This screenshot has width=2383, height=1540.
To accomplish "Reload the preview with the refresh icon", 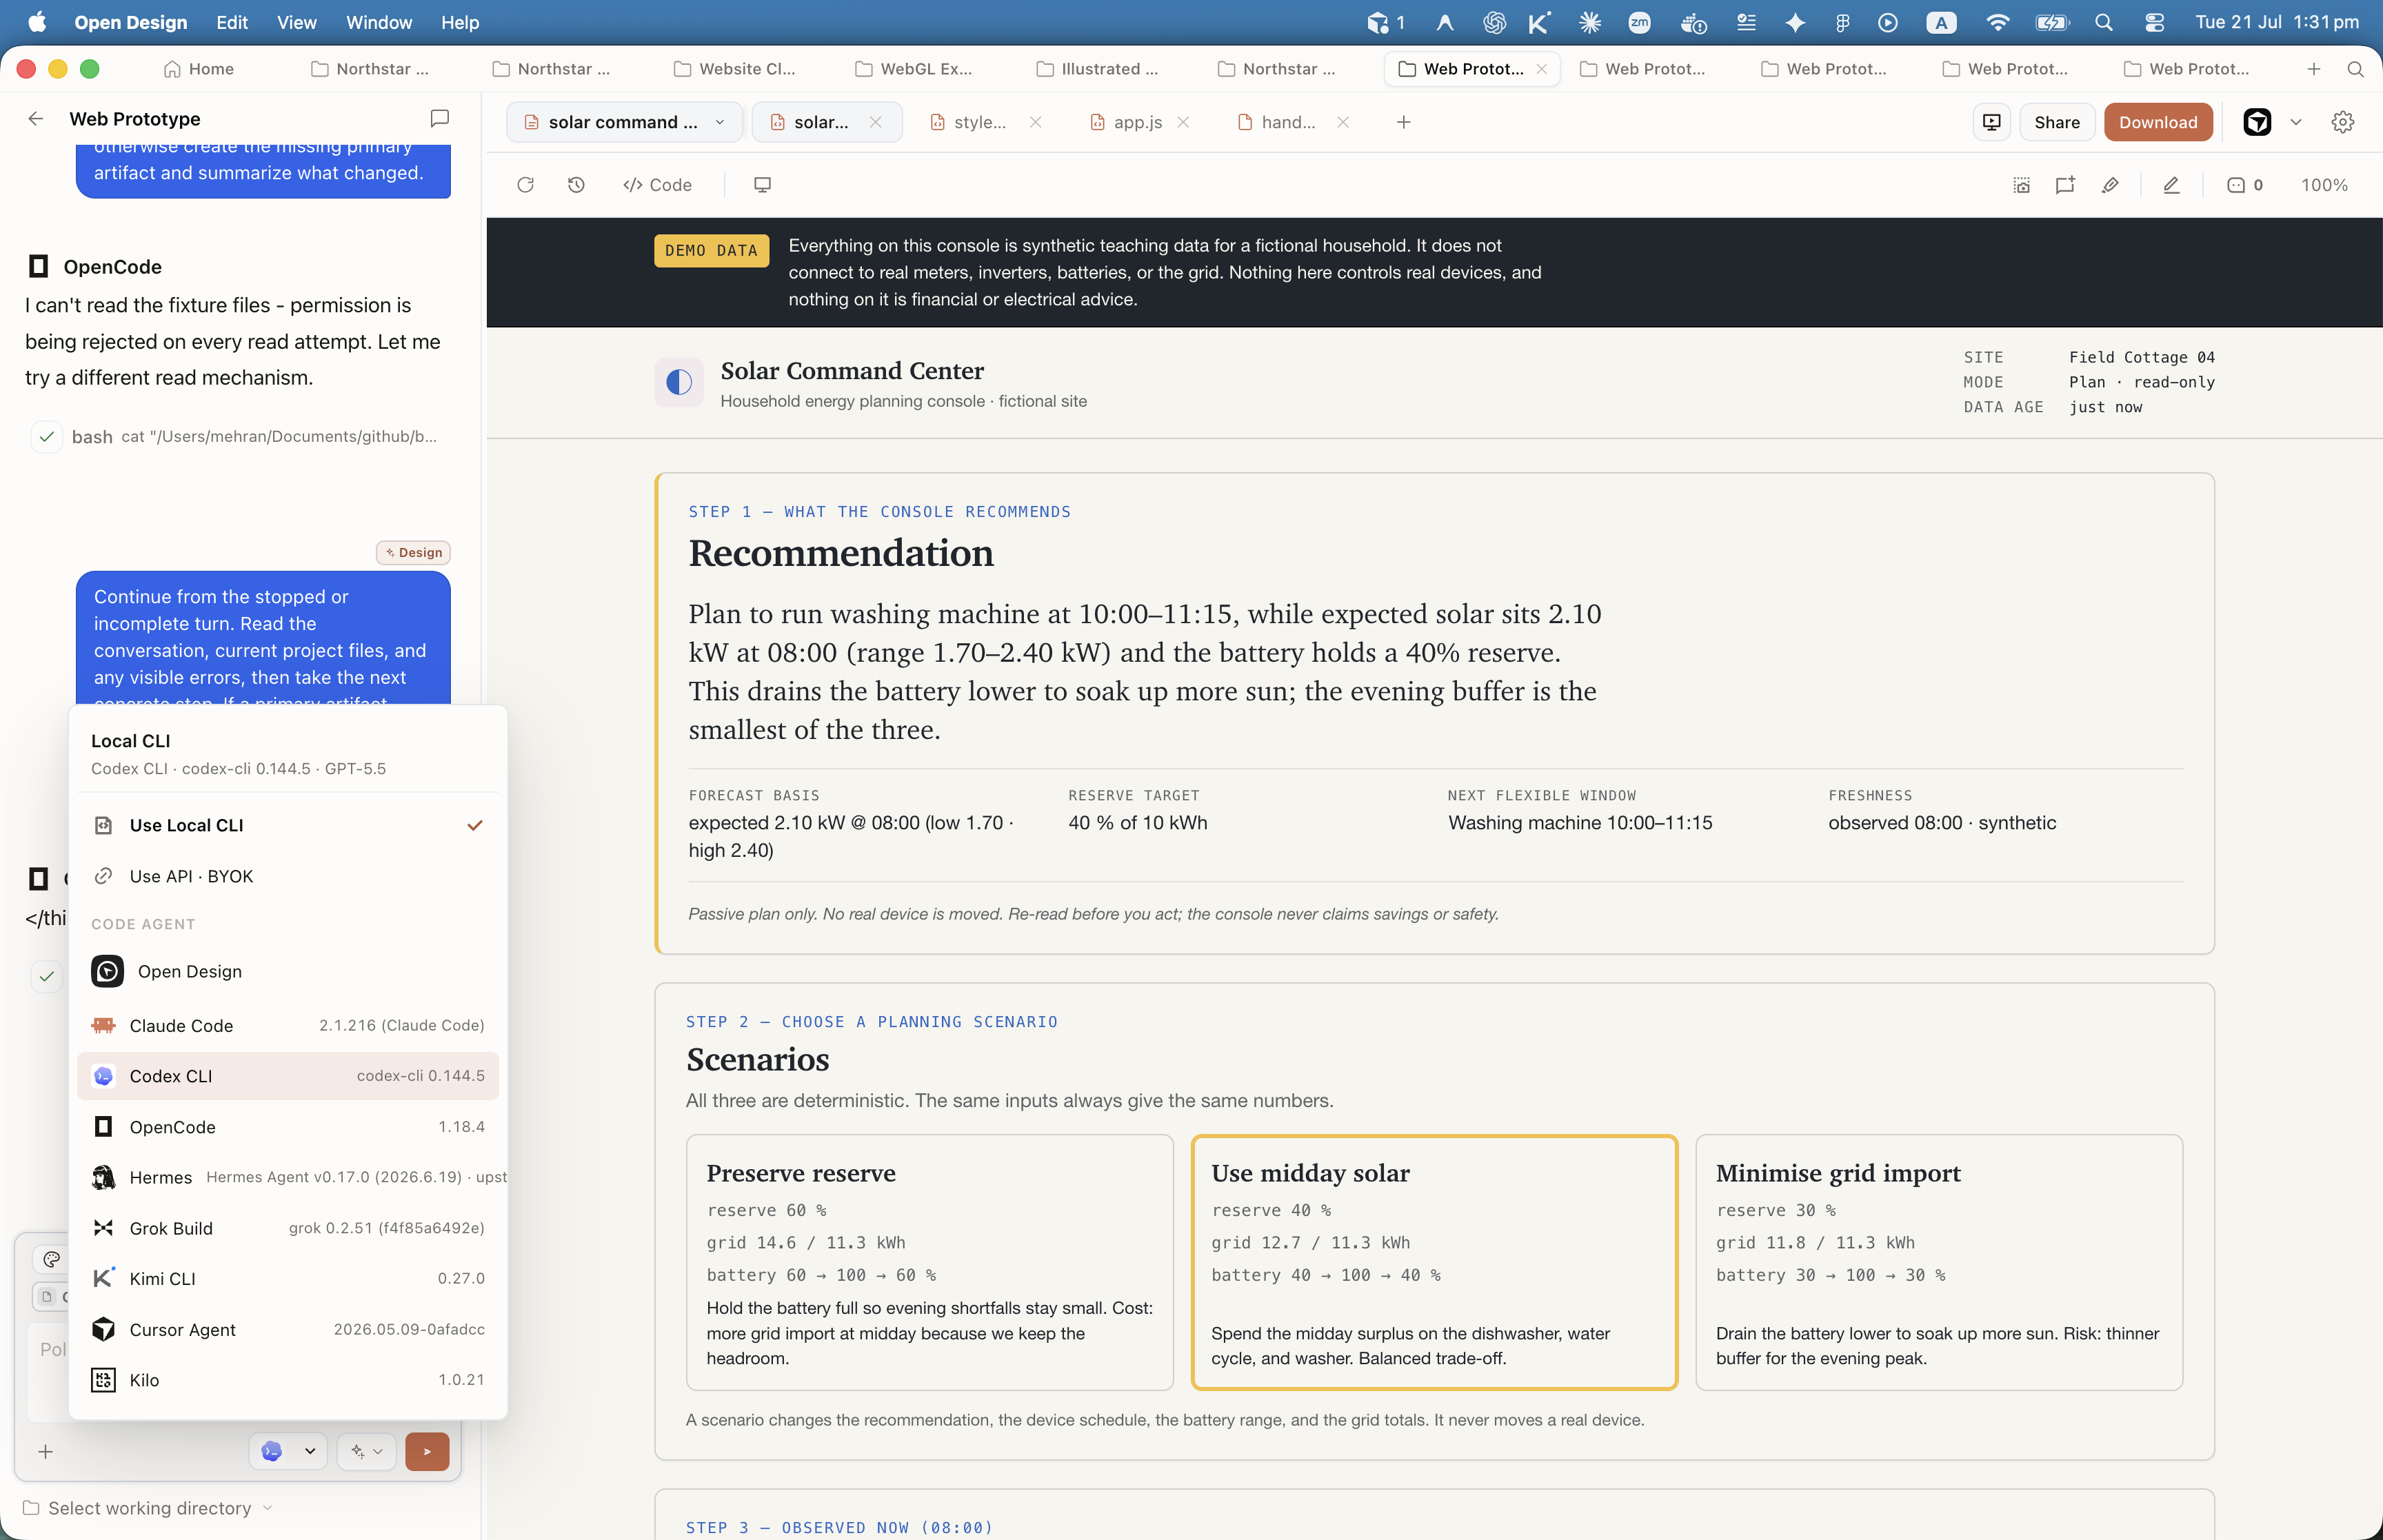I will (525, 185).
